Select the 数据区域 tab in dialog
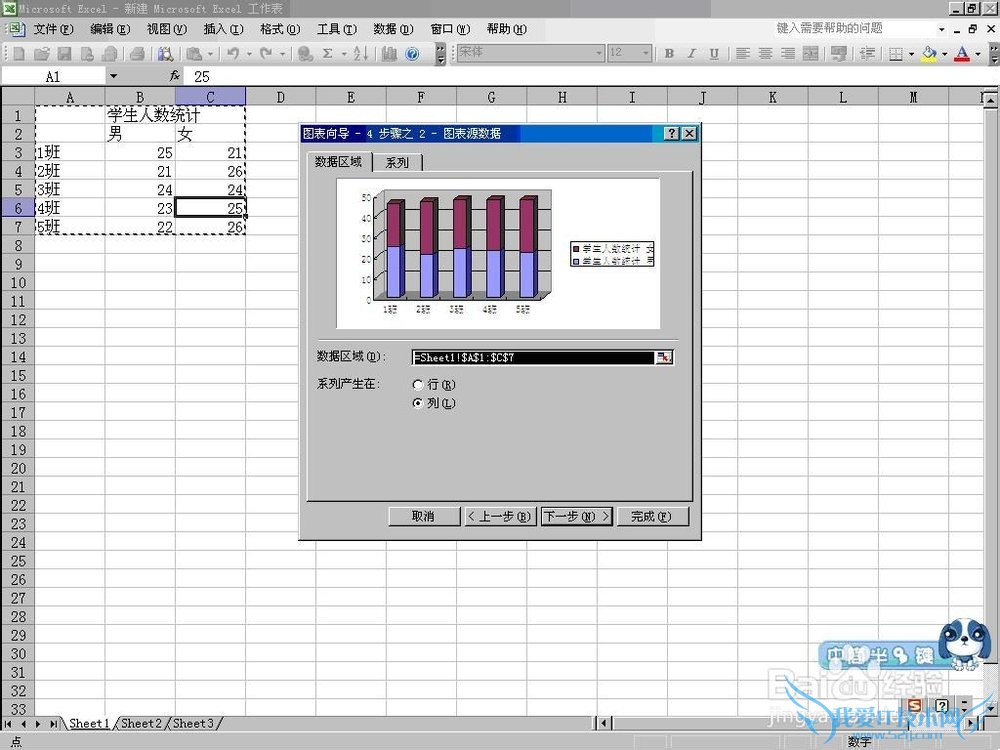1000x750 pixels. 339,161
